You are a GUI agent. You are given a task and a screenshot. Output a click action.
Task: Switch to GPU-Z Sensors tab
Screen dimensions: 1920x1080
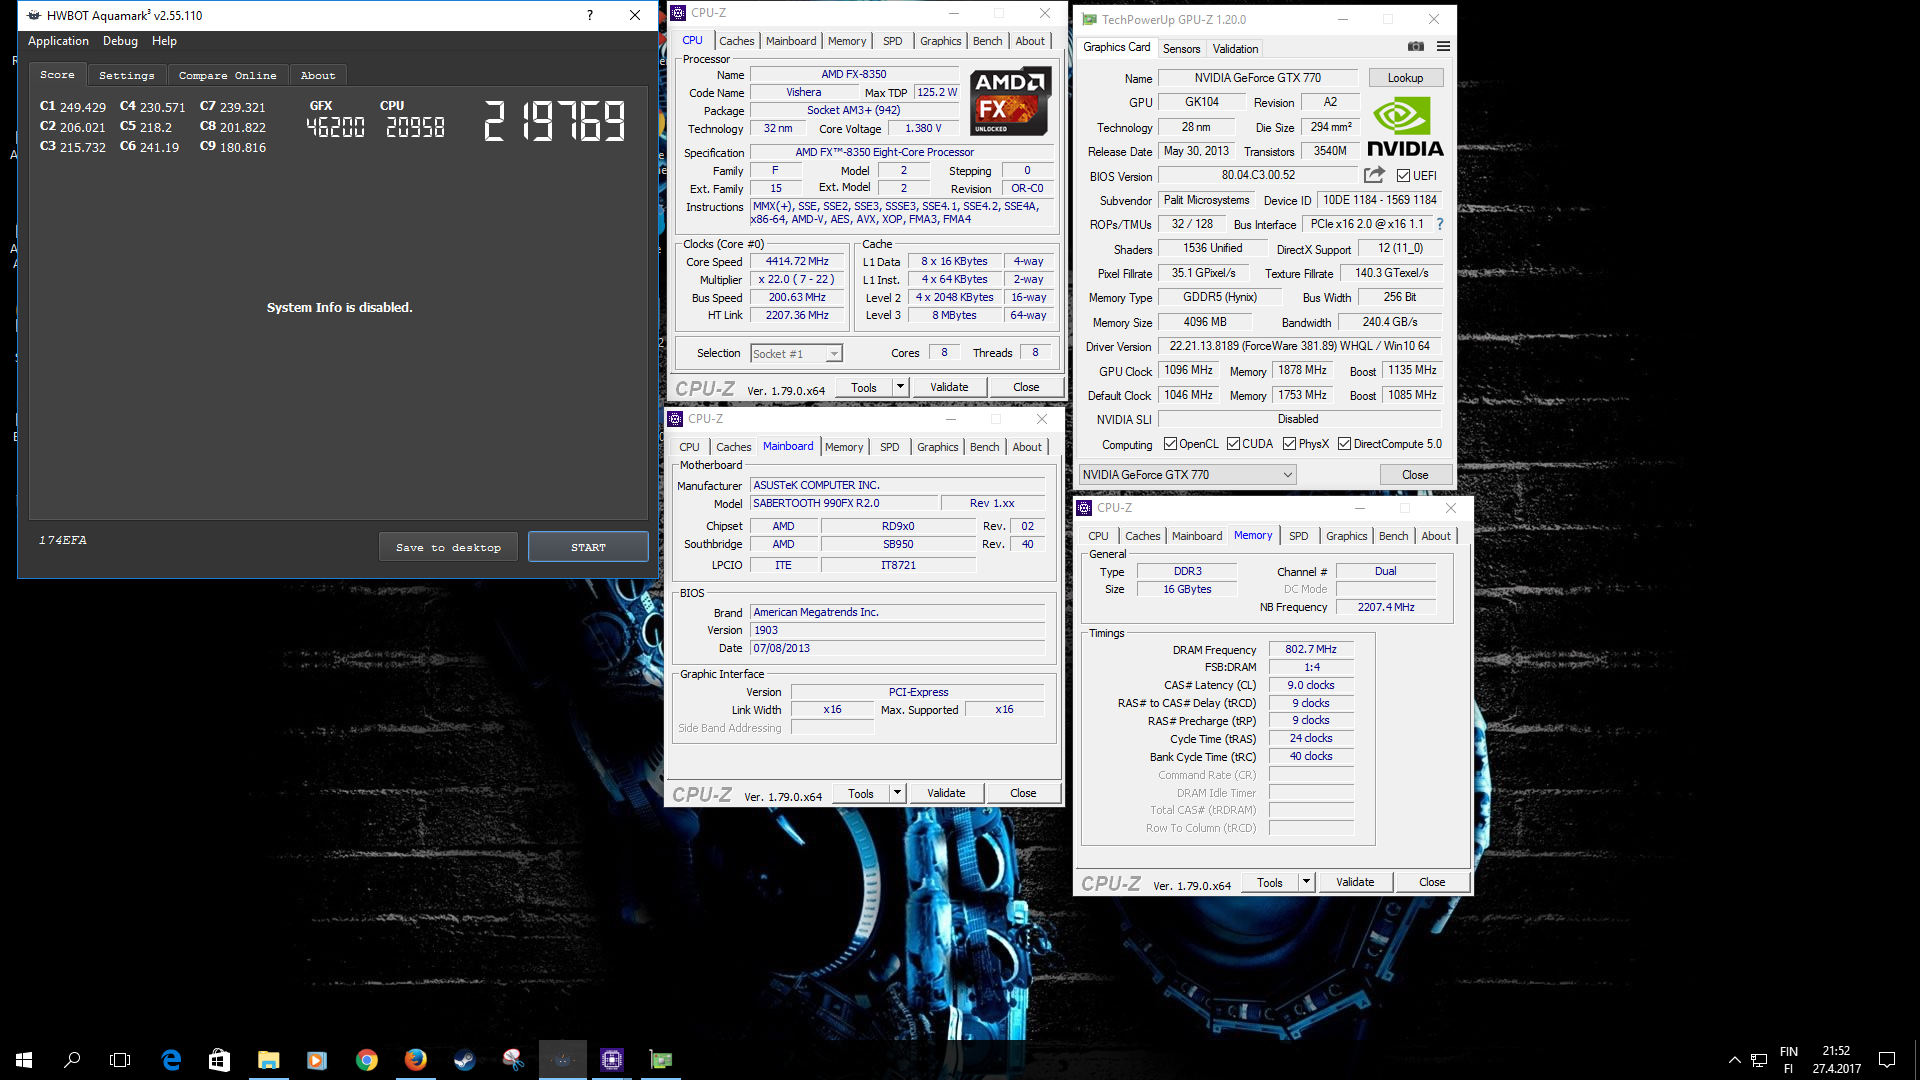point(1181,49)
